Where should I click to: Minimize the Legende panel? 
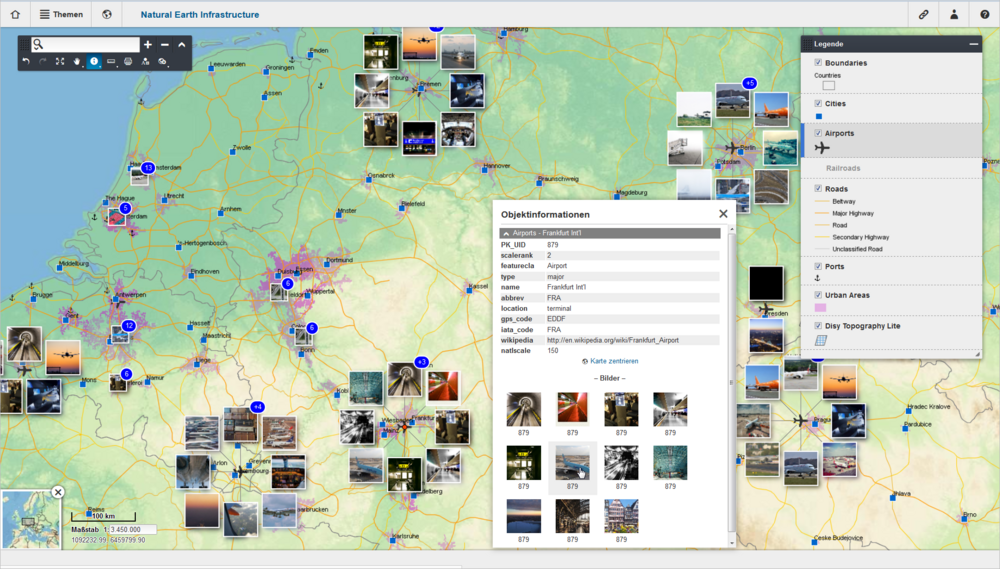(x=974, y=44)
